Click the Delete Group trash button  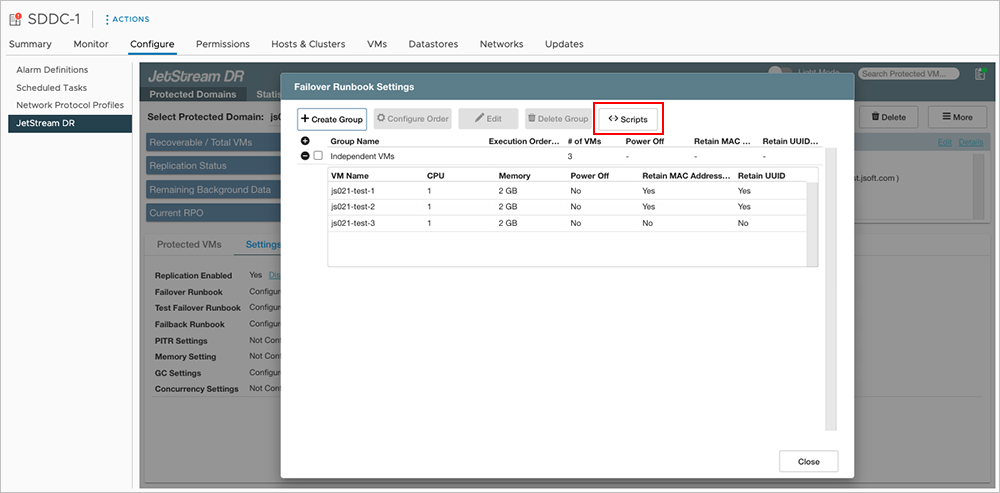(557, 119)
